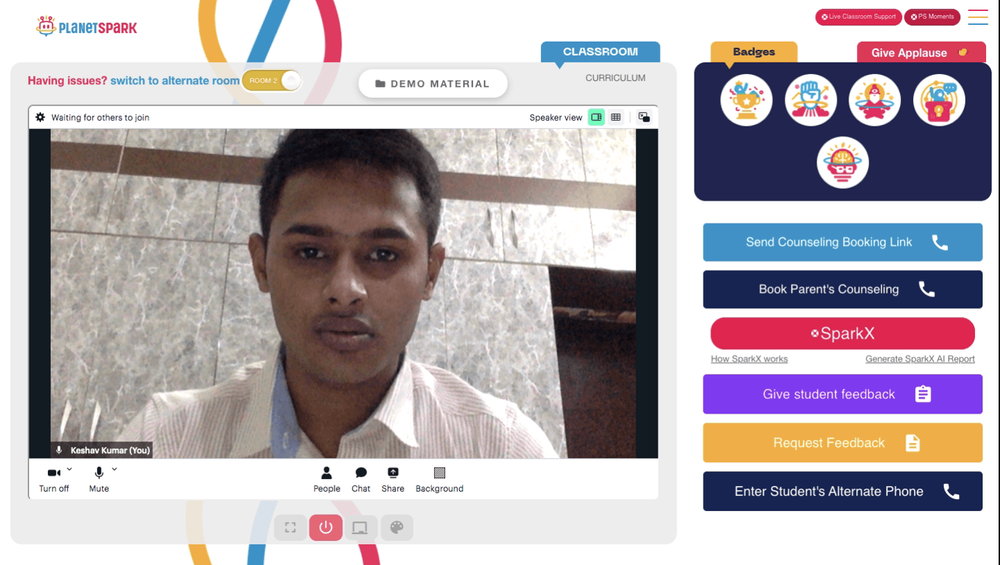Change the video Background
The width and height of the screenshot is (1000, 565).
coord(439,479)
